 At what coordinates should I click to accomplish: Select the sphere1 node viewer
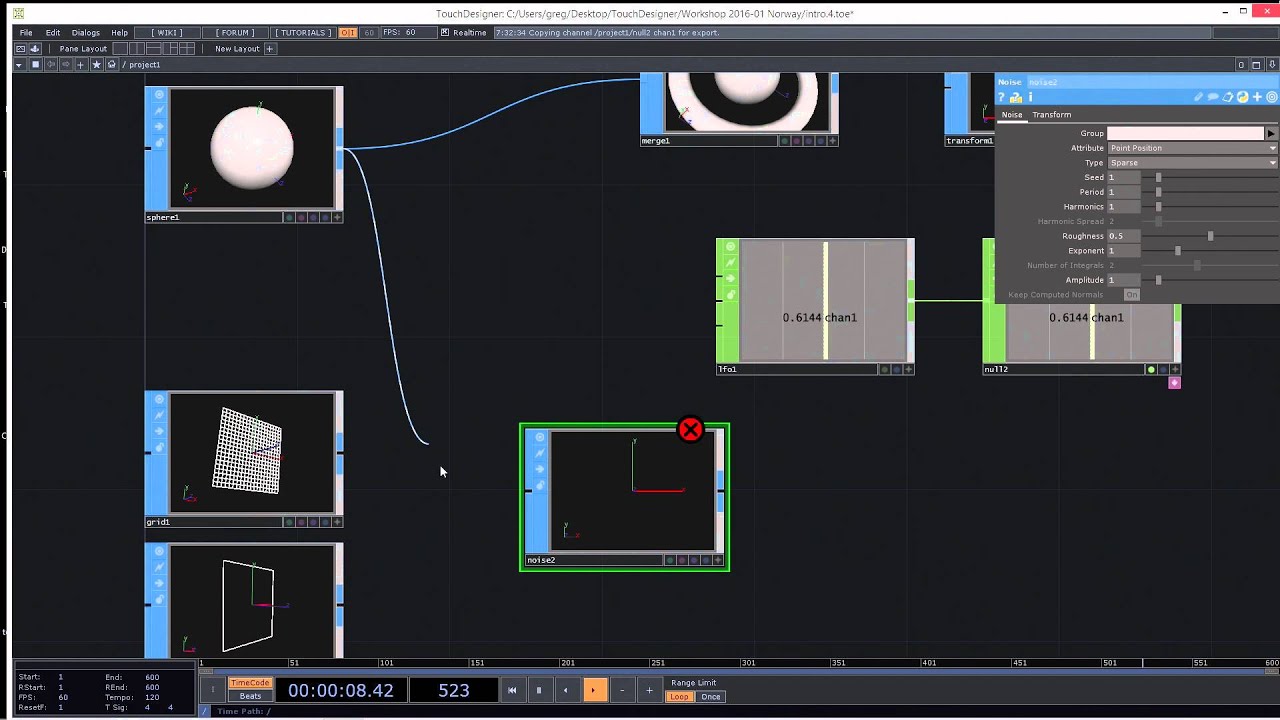click(252, 148)
